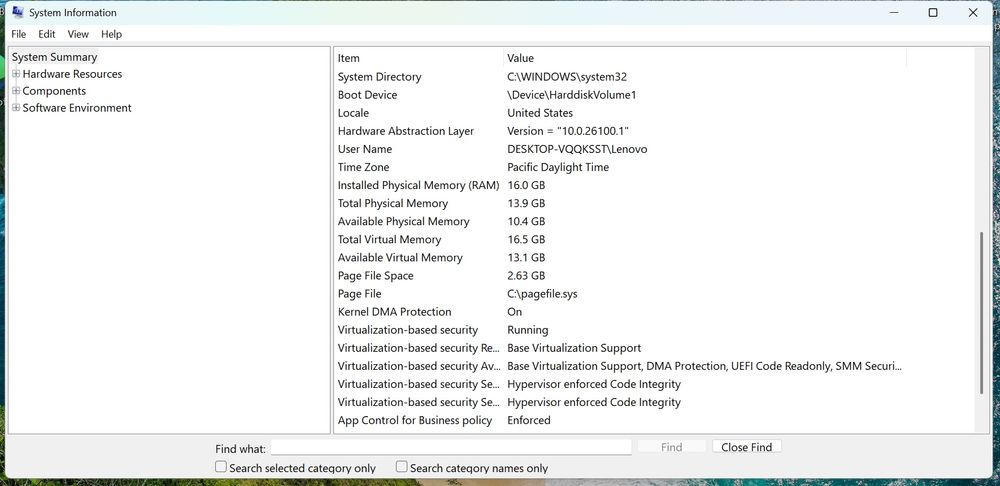Select the Available Physical Memory row

[x=619, y=221]
